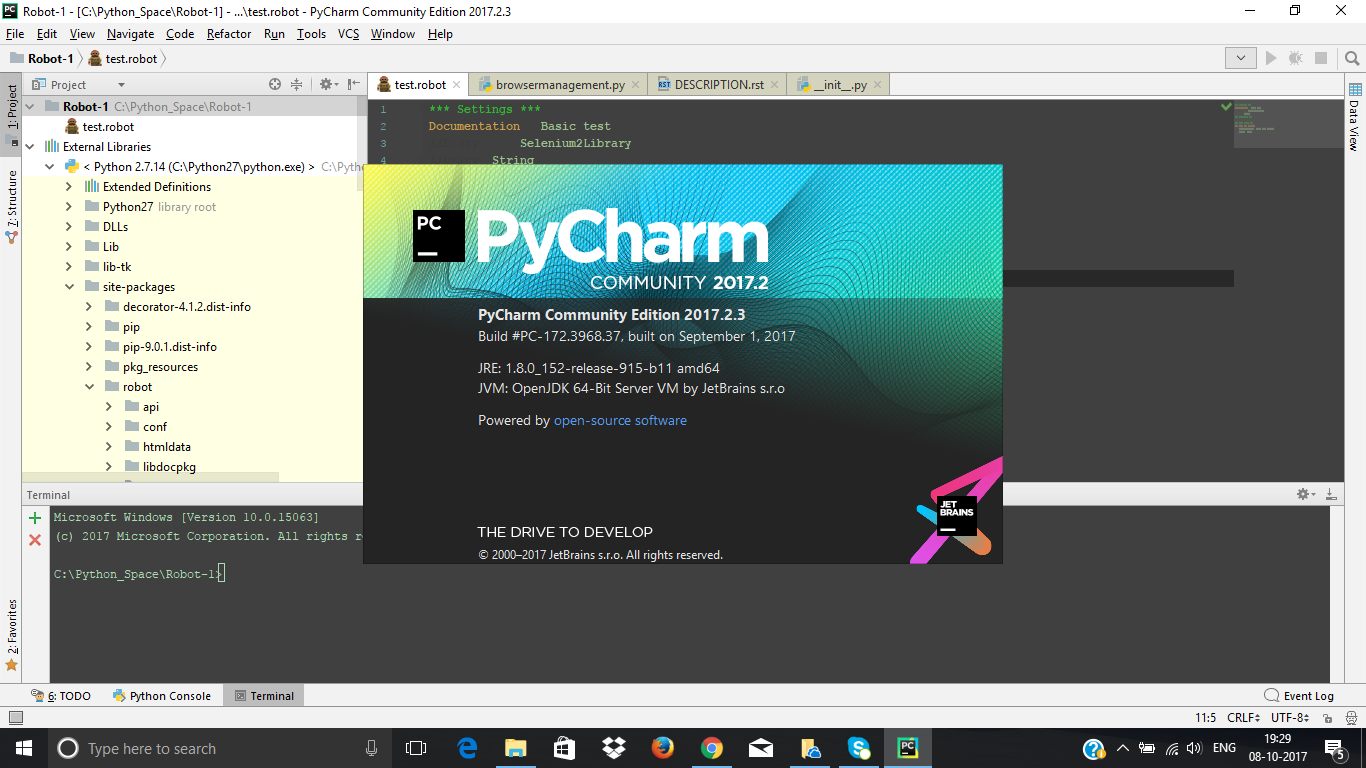
Task: Click green plus to add terminal session
Action: pyautogui.click(x=35, y=518)
